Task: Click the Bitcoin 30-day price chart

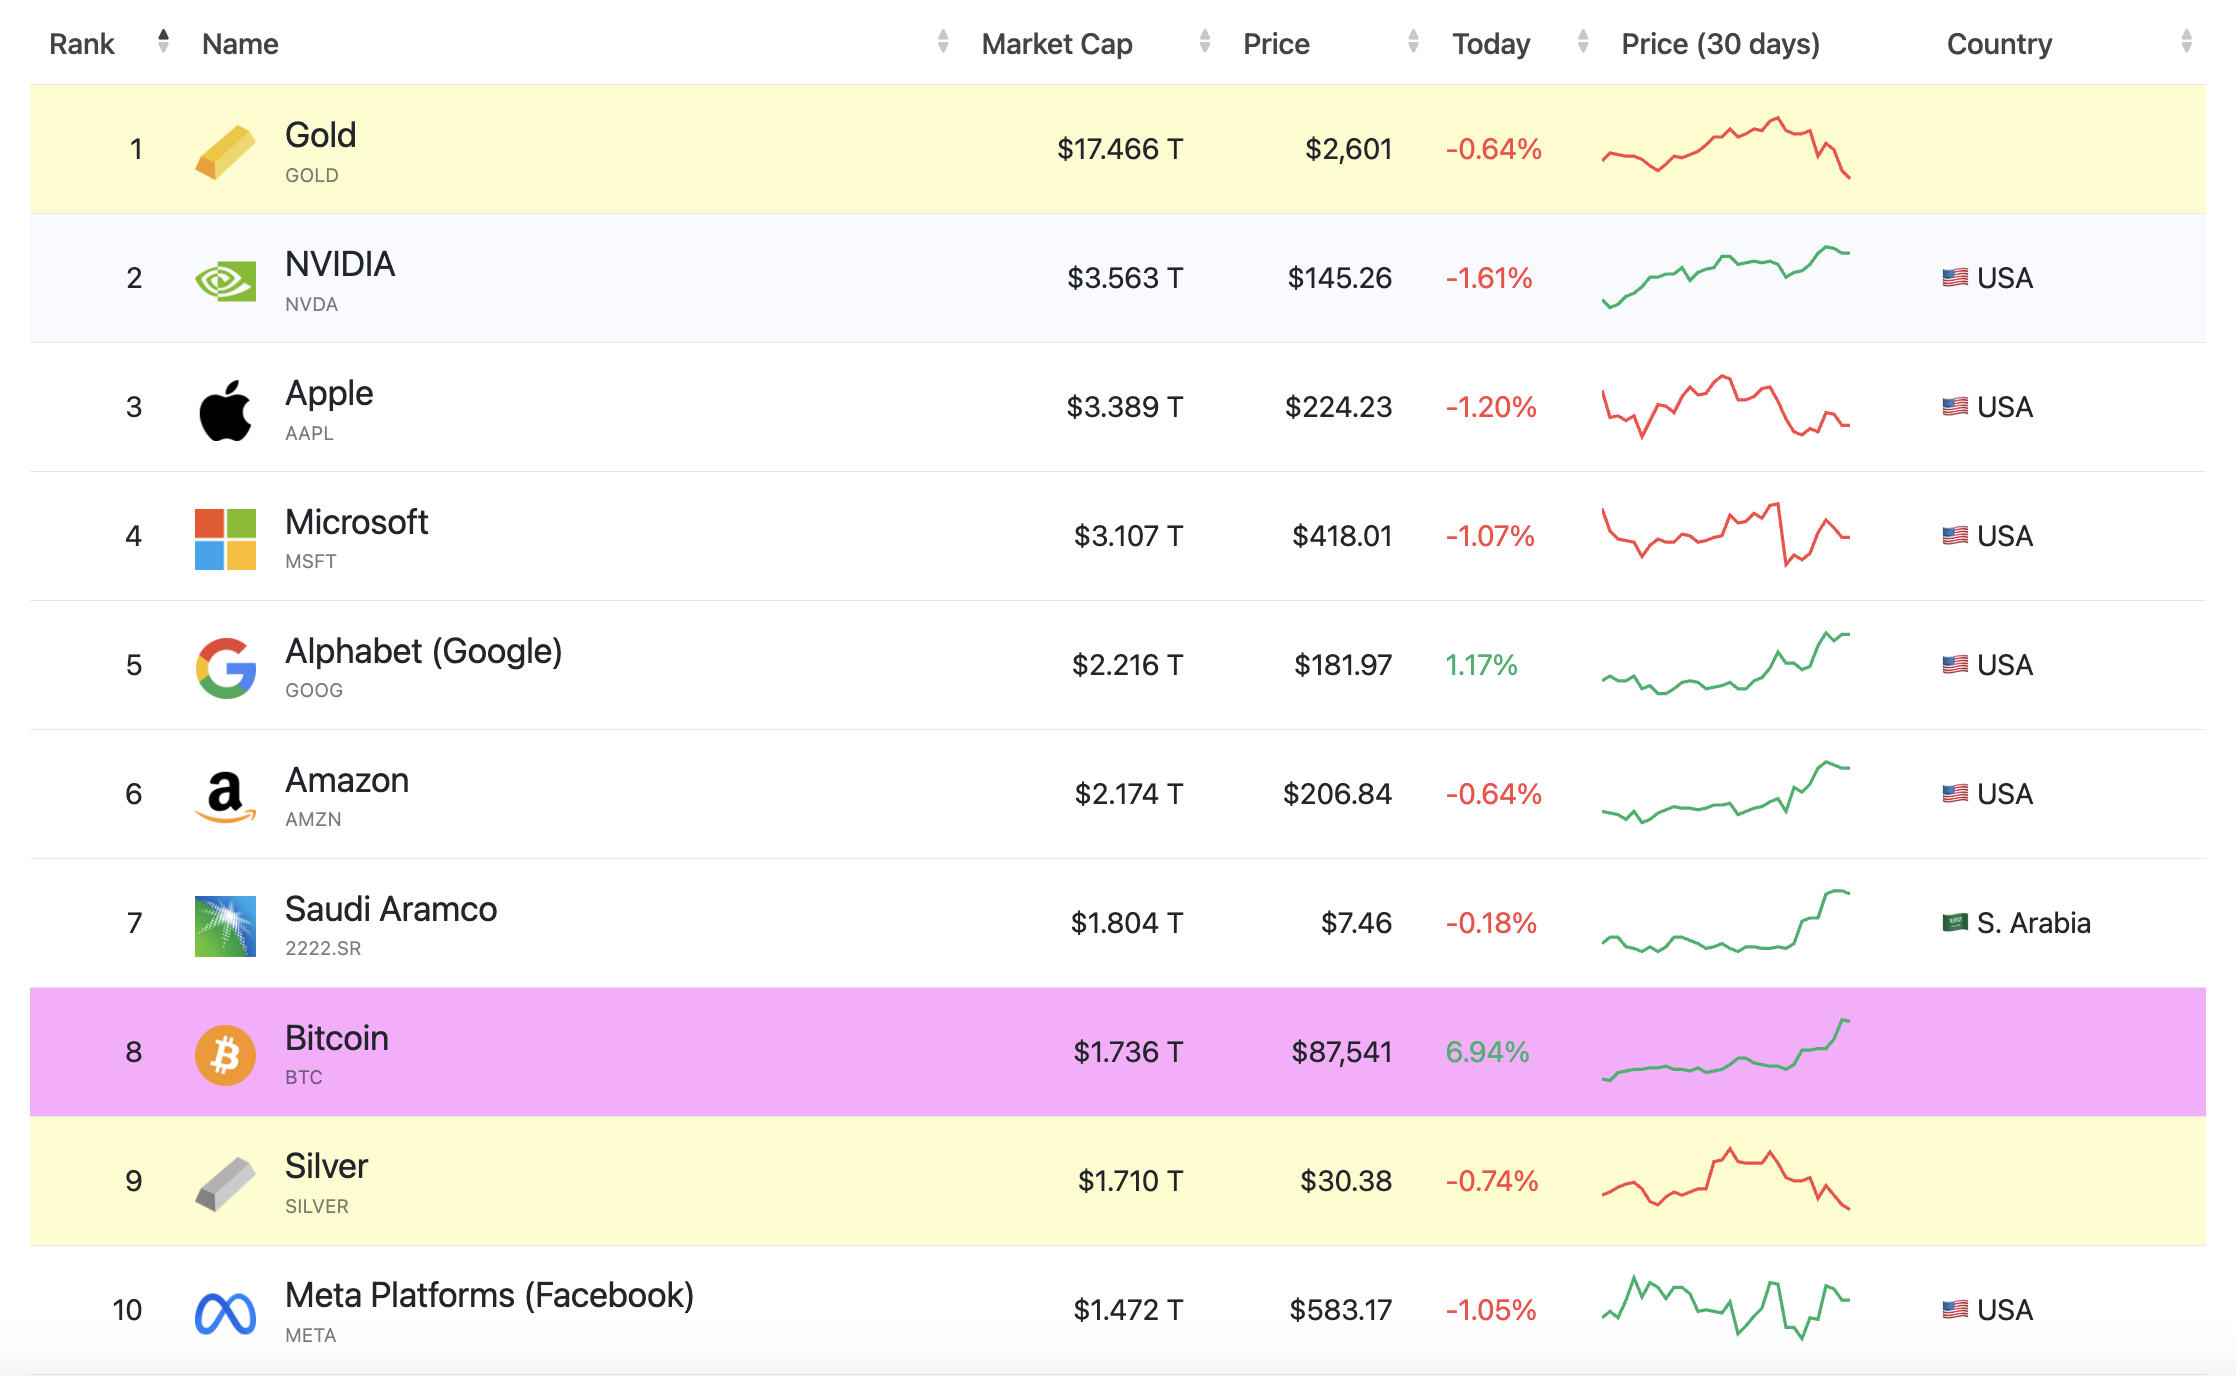Action: coord(1726,1050)
